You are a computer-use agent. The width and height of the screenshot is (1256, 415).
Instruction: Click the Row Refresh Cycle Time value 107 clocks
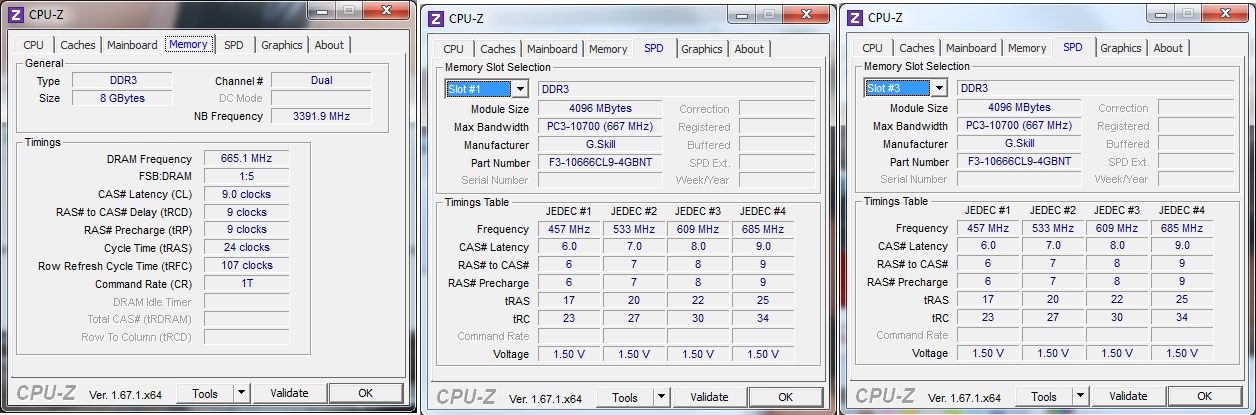click(x=246, y=265)
